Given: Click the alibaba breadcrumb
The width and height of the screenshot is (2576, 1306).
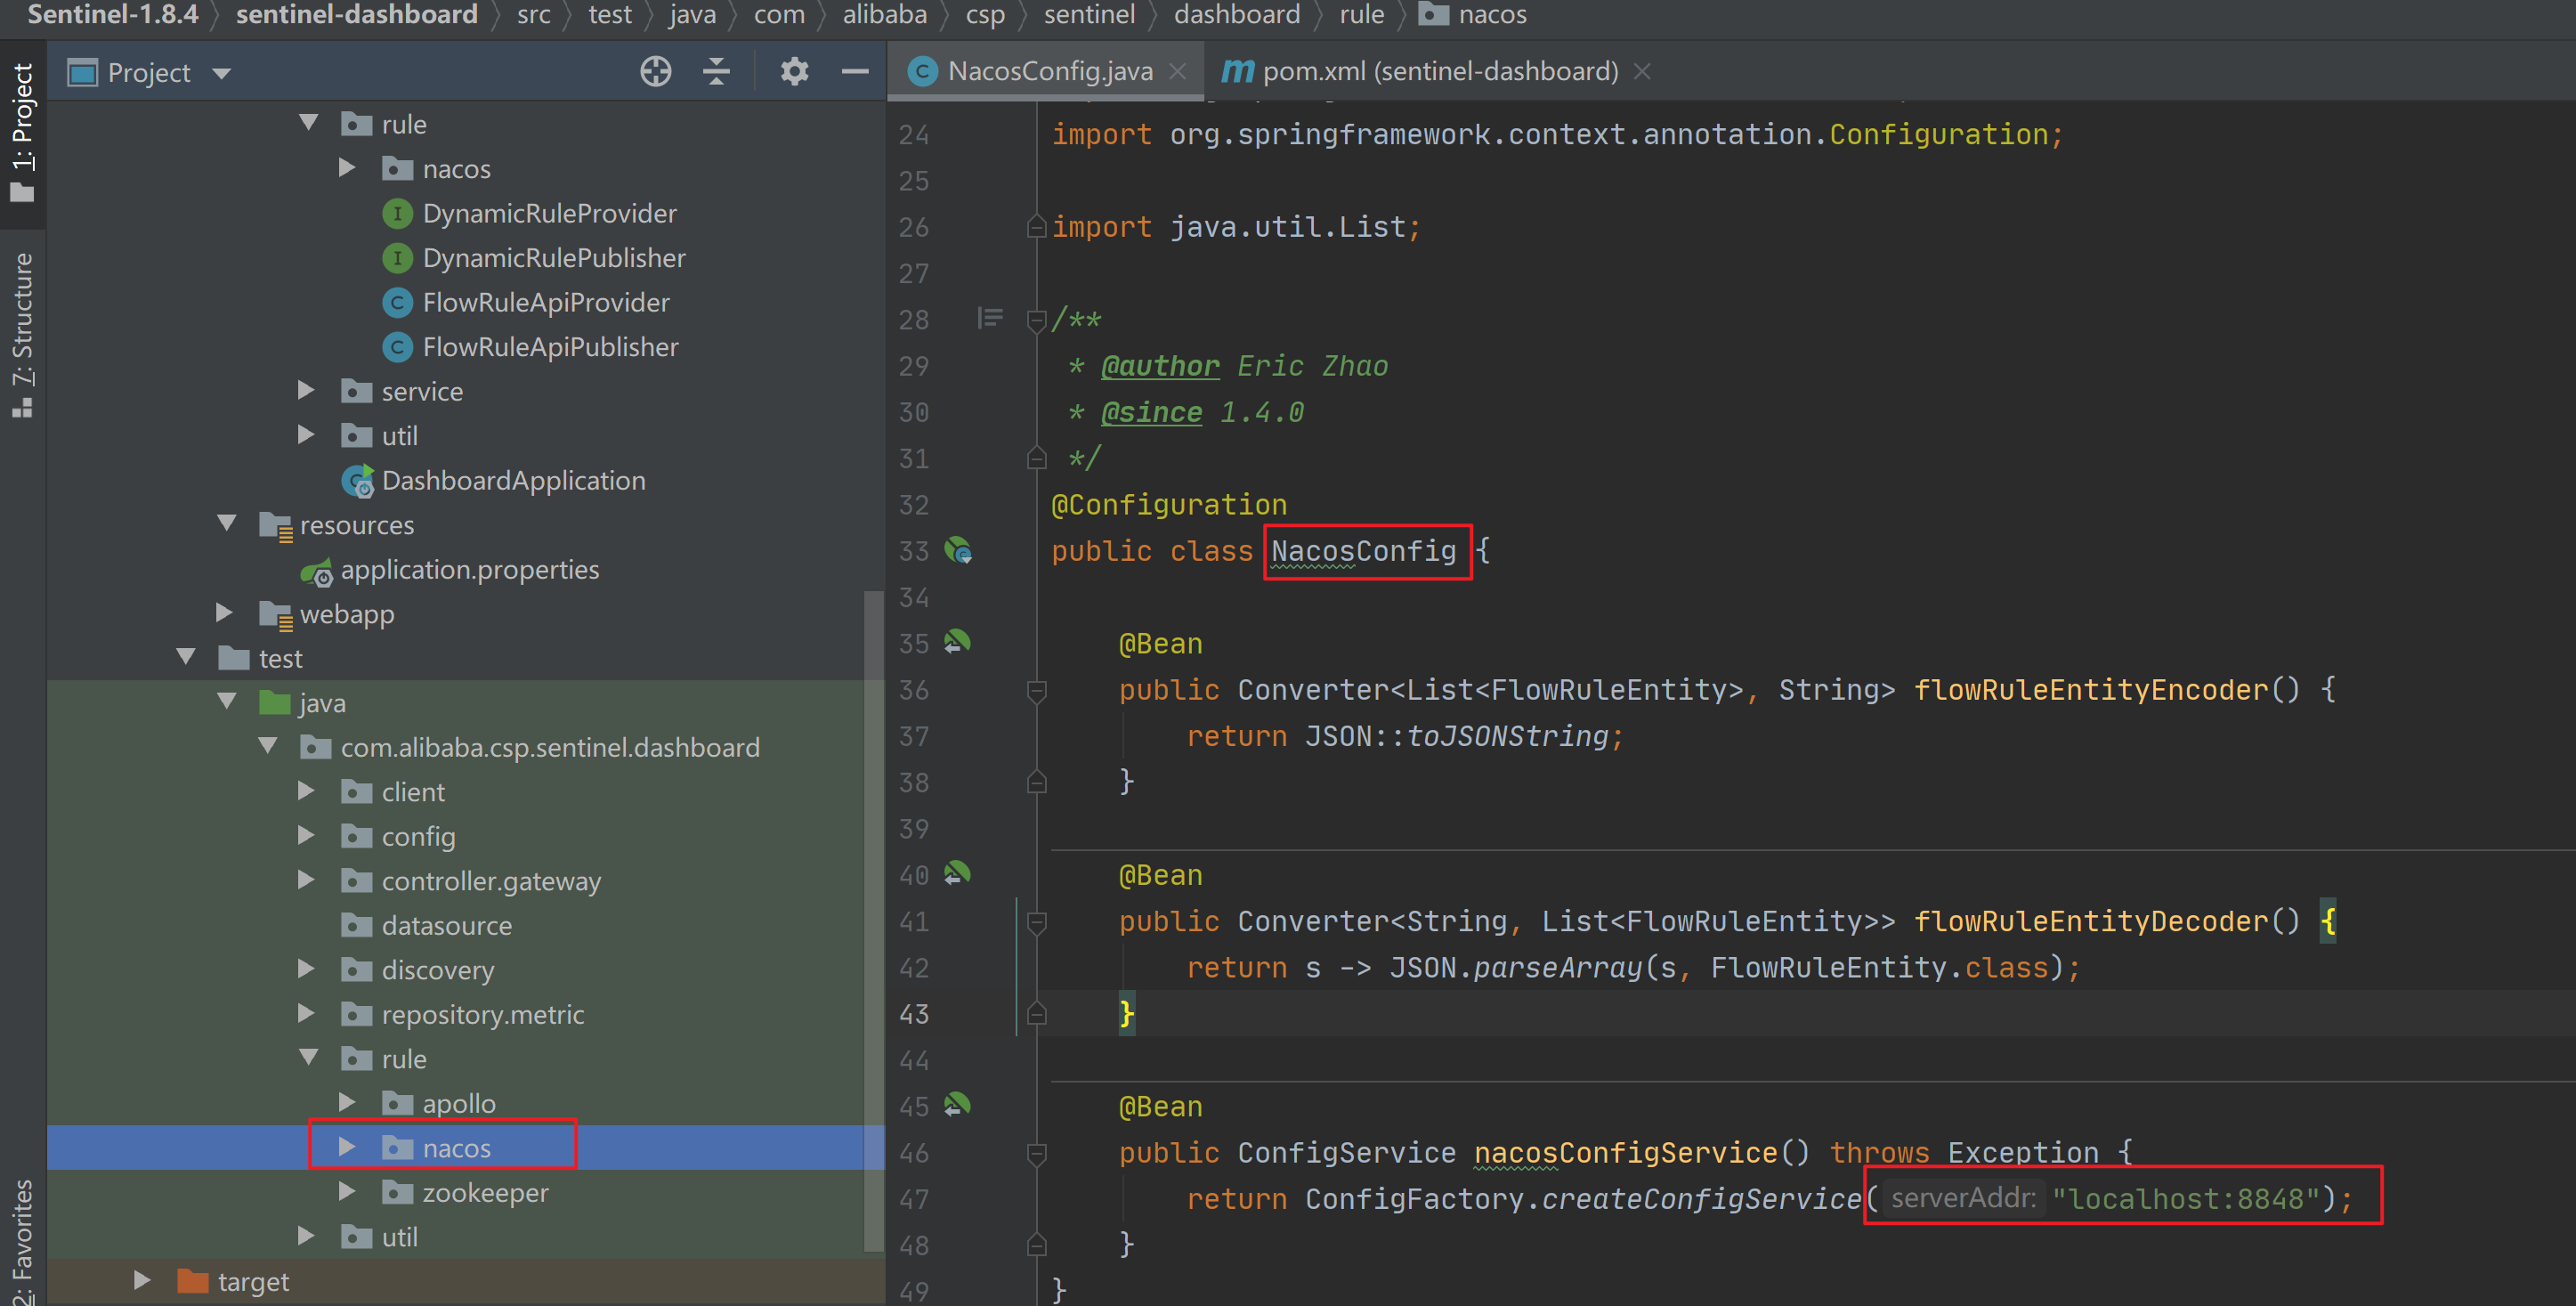Looking at the screenshot, I should point(885,15).
